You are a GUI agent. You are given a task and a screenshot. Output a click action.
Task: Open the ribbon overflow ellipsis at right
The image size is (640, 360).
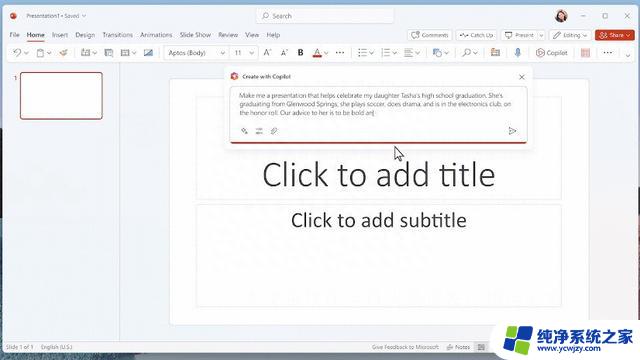click(x=608, y=53)
